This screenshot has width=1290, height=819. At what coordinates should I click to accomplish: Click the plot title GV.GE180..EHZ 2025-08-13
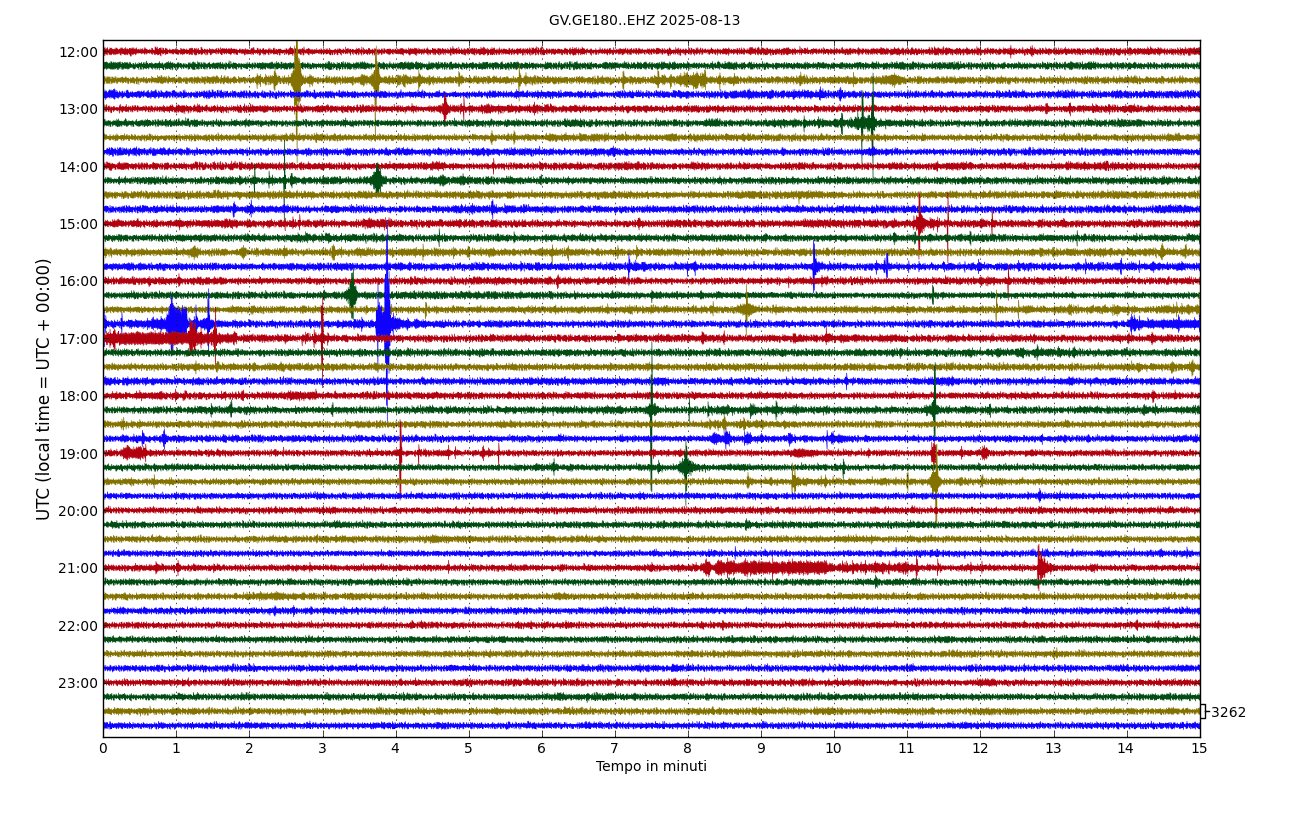coord(644,21)
